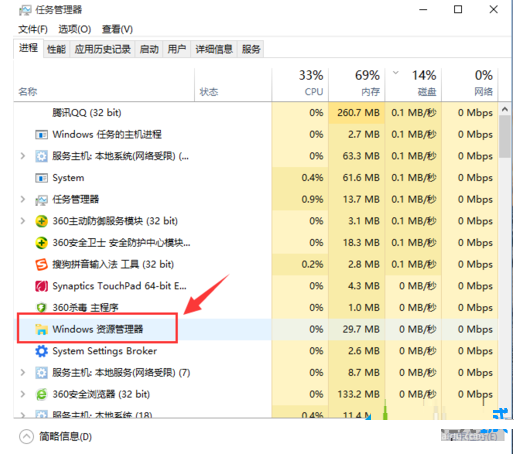Switch to the 用户 tab
Viewport: 515px width, 455px height.
177,49
